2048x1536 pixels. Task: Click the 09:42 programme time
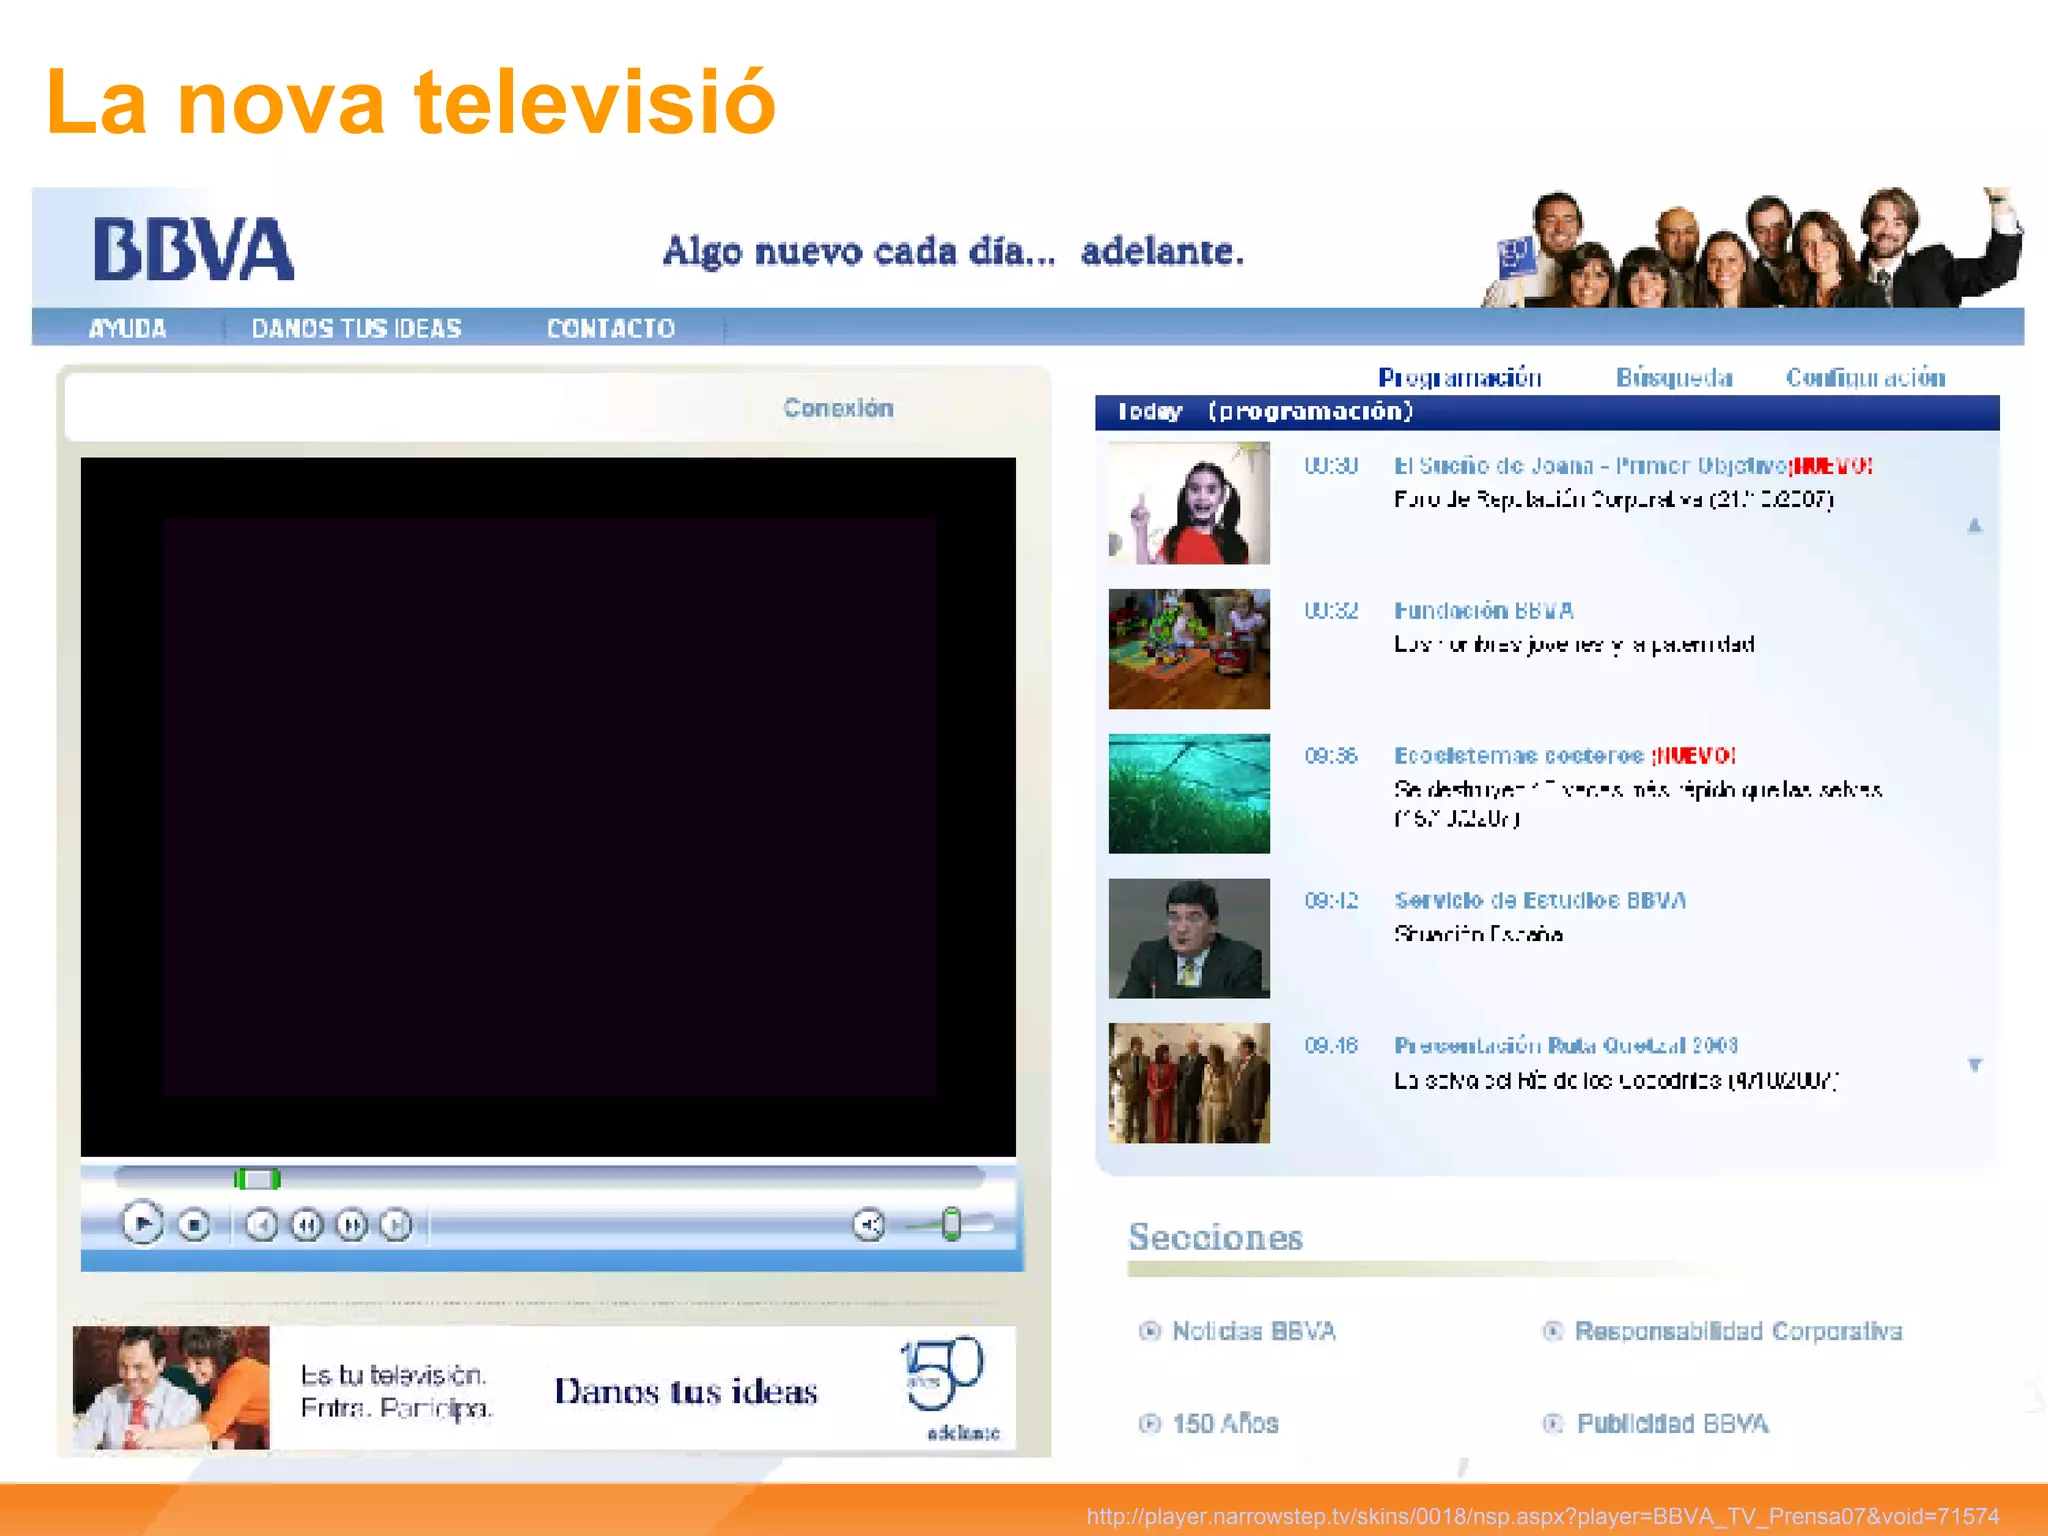point(1331,900)
